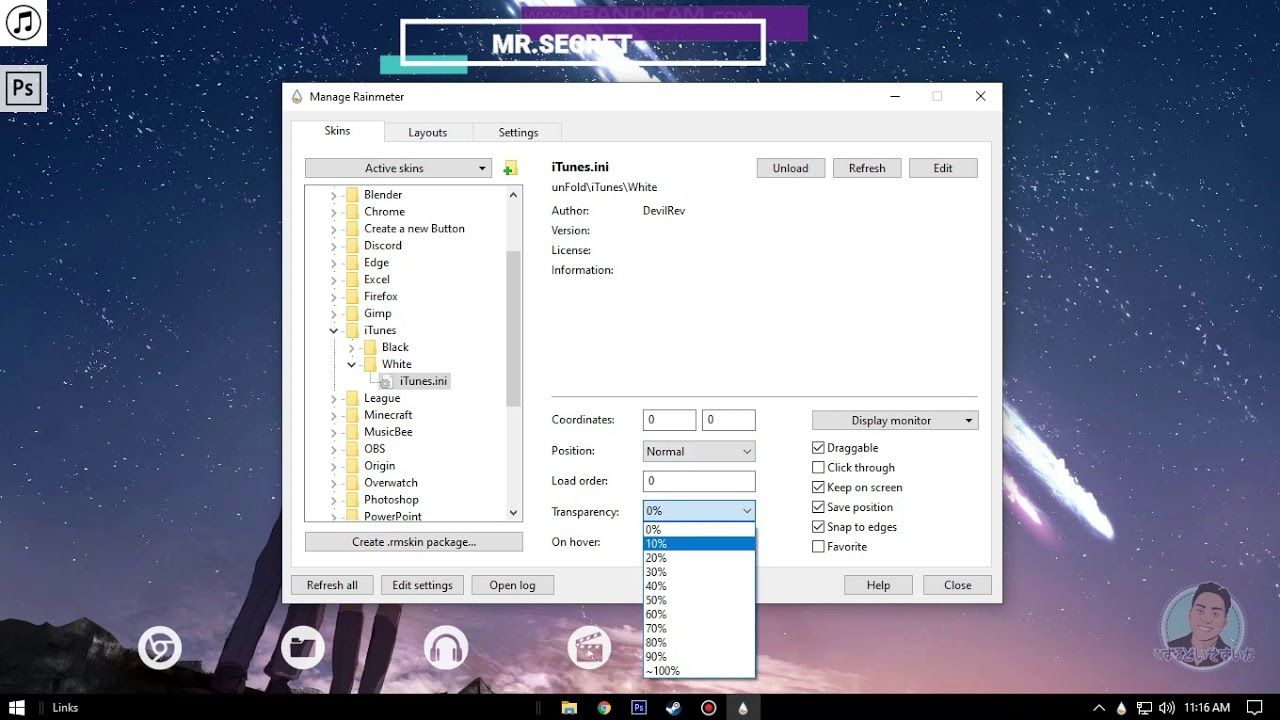Open the folder dock icon on desktop
Image resolution: width=1280 pixels, height=720 pixels.
coord(303,648)
